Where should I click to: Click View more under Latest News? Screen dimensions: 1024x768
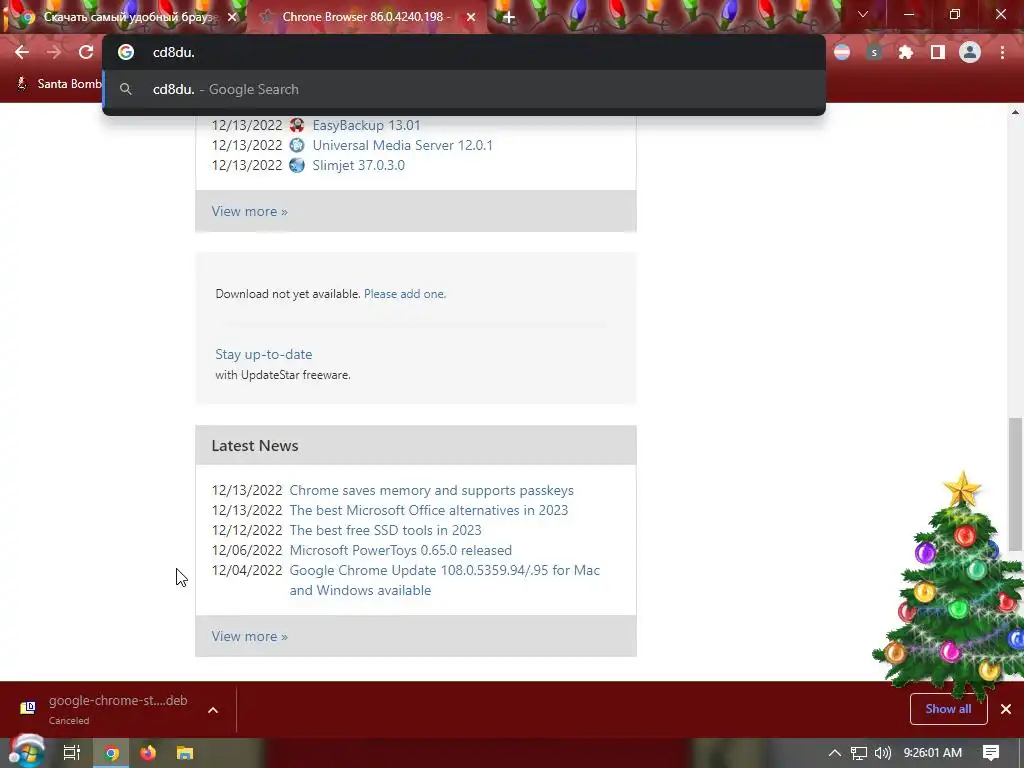tap(249, 636)
